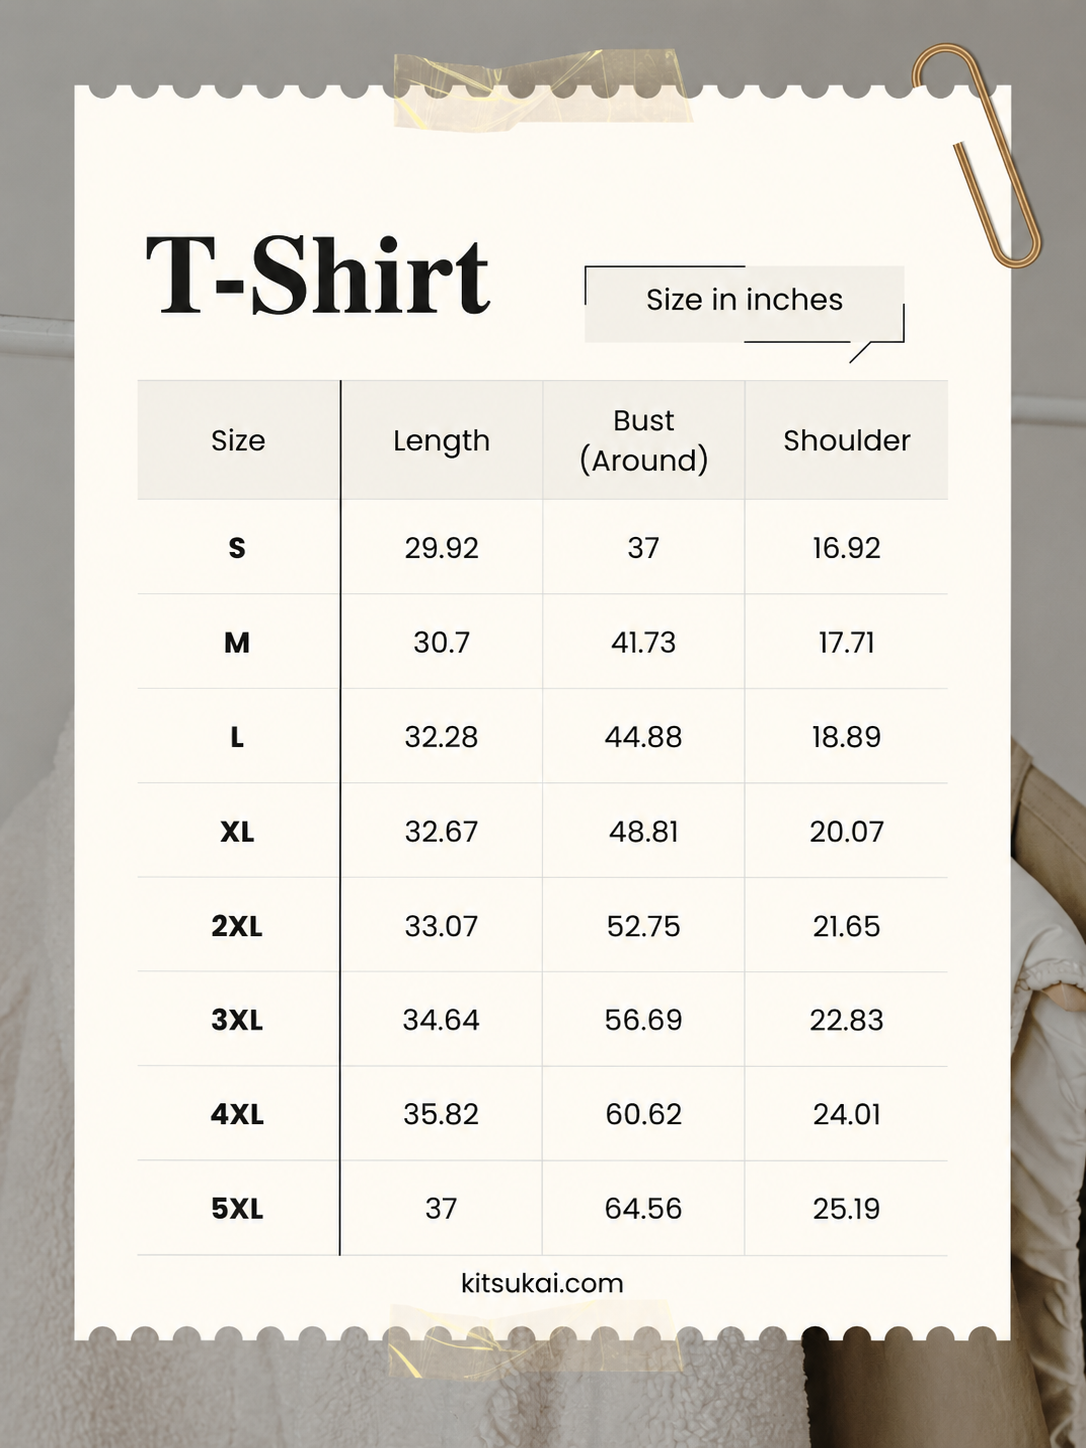
Task: Select the Size column header
Action: pyautogui.click(x=238, y=440)
